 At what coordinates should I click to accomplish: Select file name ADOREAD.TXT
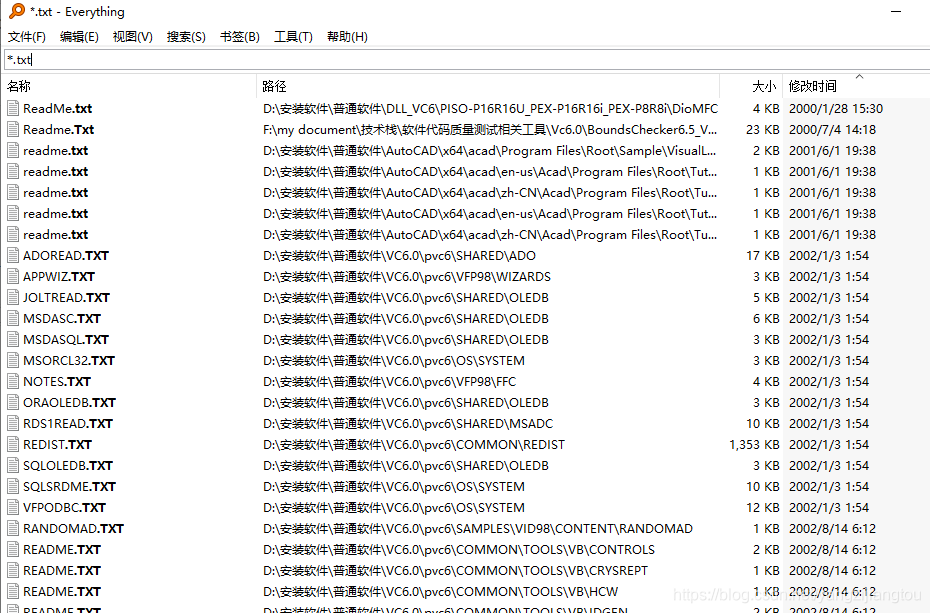click(66, 256)
